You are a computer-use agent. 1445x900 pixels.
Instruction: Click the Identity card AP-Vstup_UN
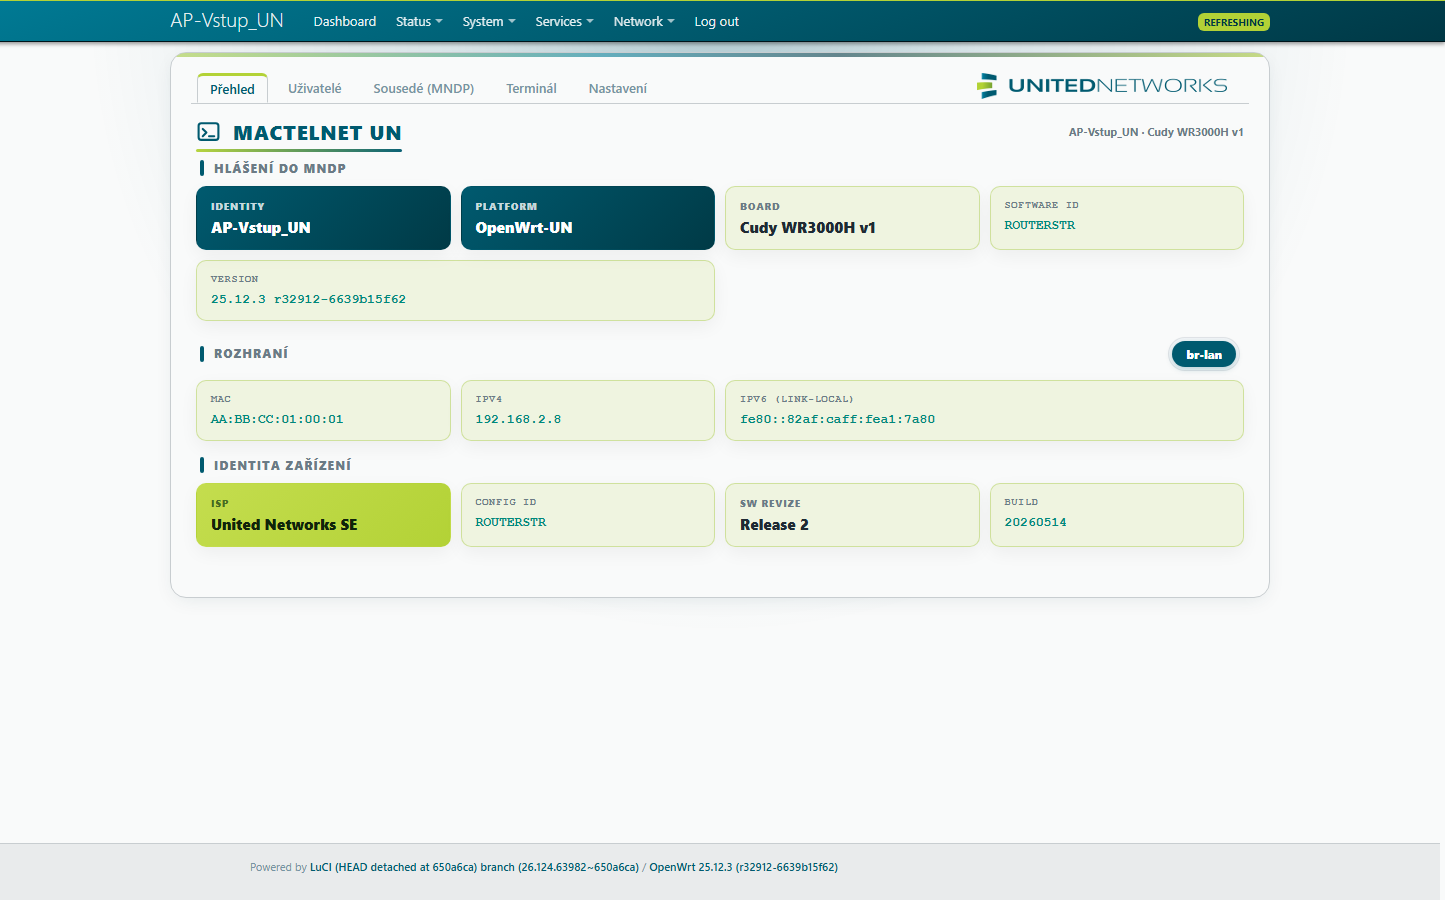323,218
